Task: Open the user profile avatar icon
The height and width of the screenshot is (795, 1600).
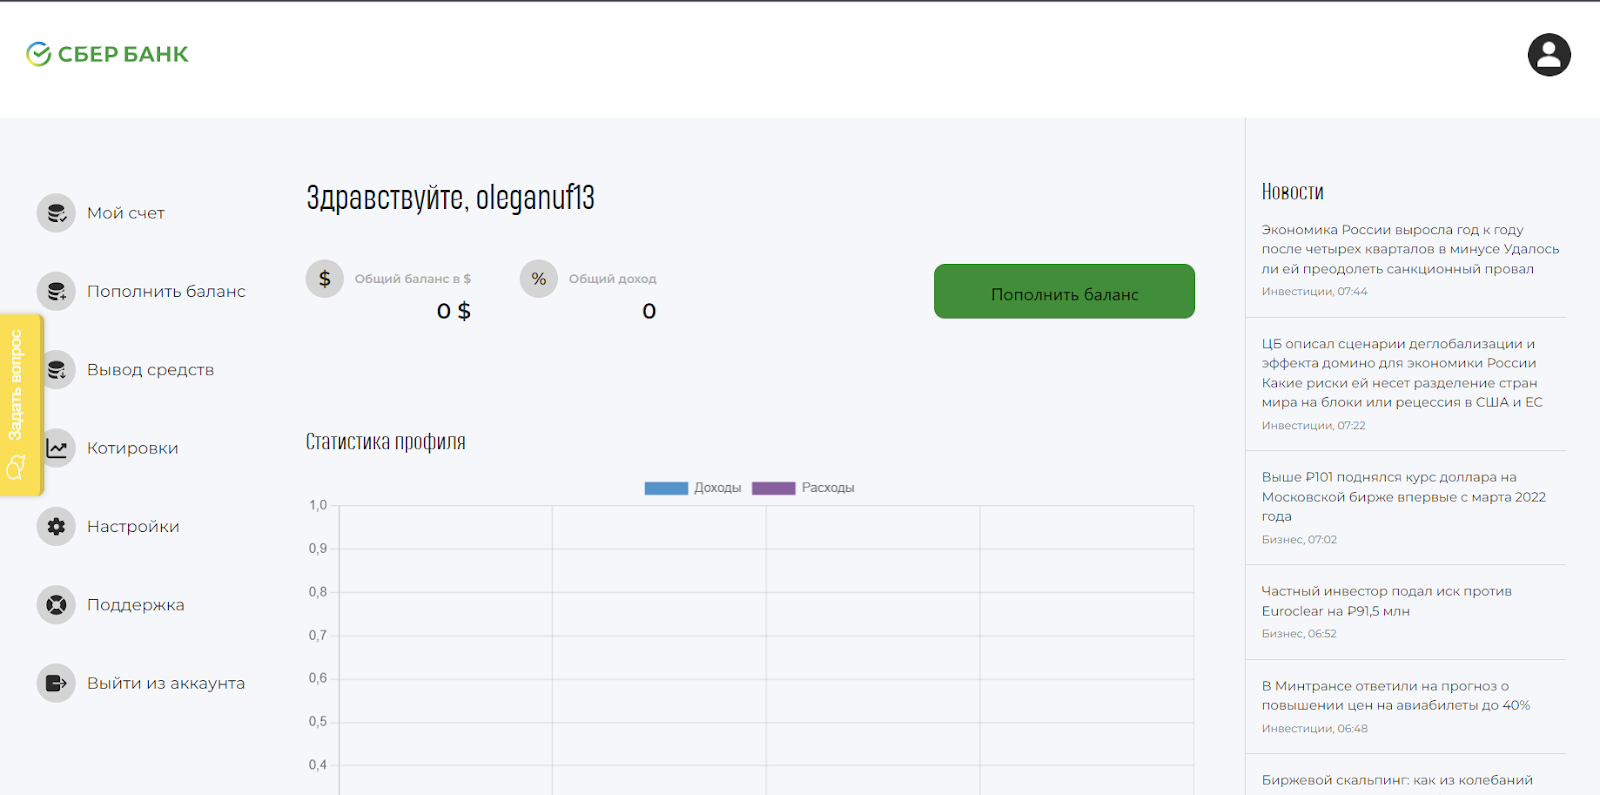Action: pyautogui.click(x=1549, y=55)
